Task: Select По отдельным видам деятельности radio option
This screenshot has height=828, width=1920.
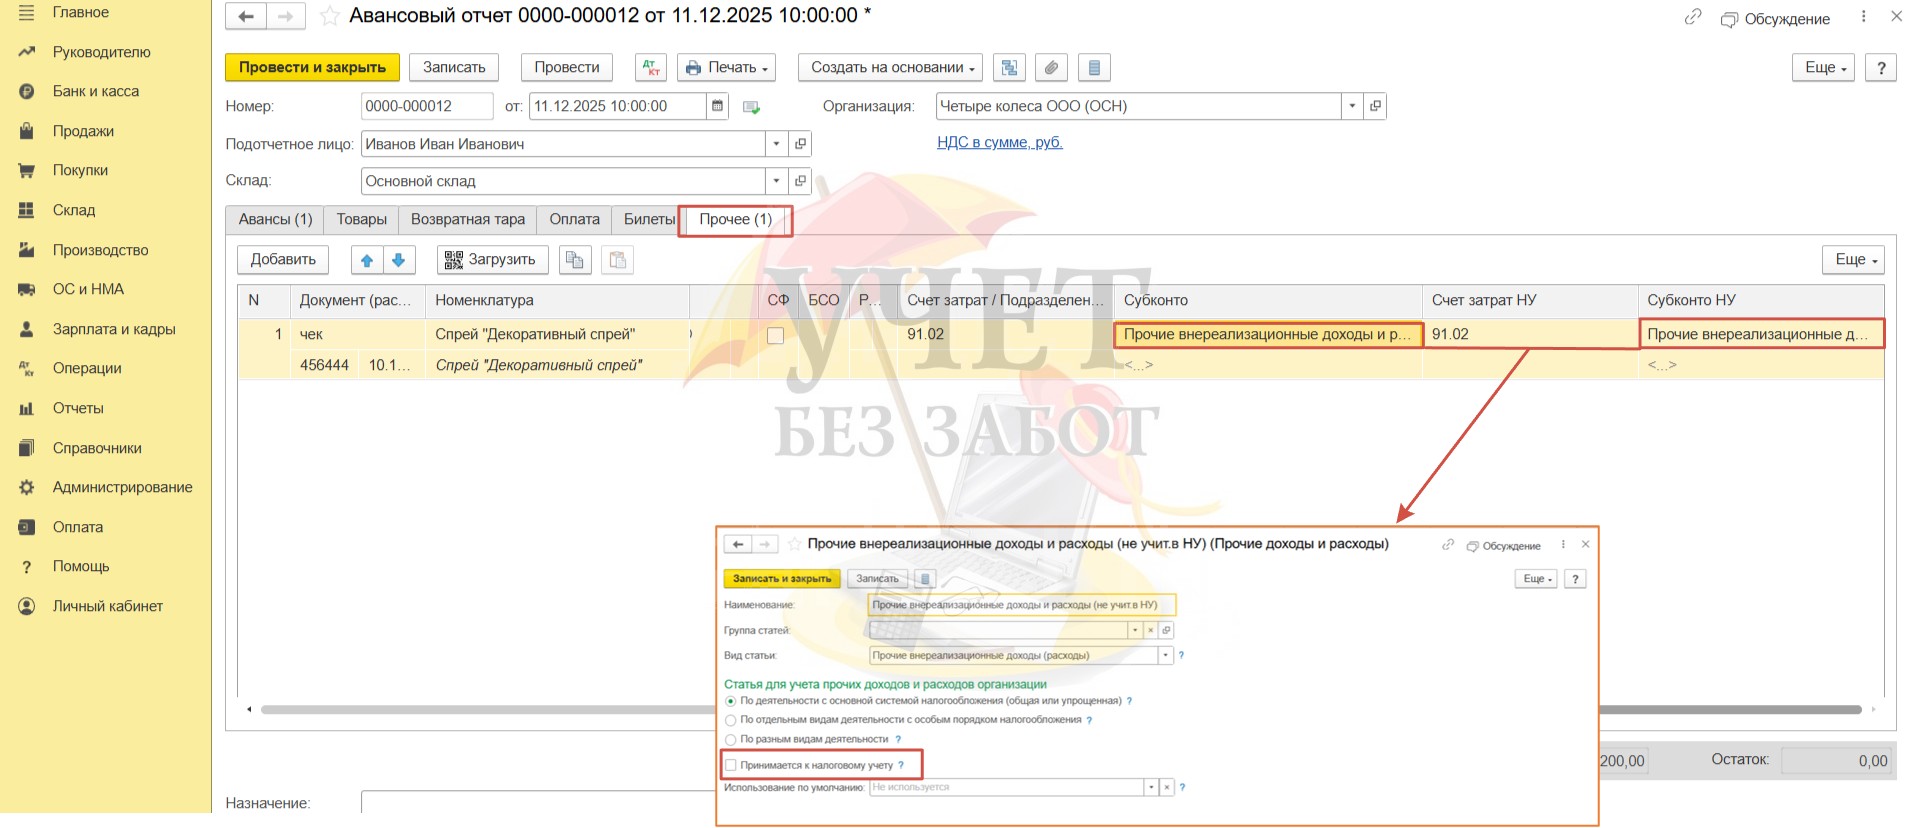Action: point(731,720)
